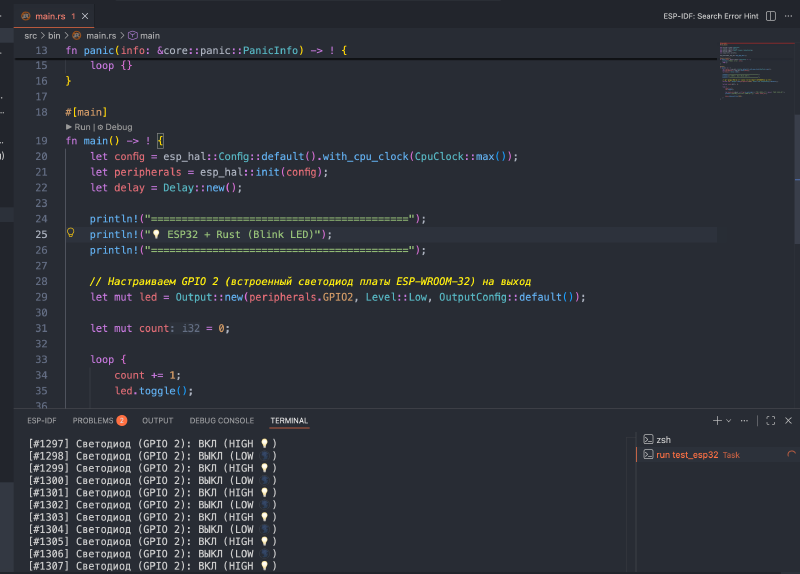Viewport: 800px width, 574px height.
Task: Maximize the terminal panel size
Action: point(770,420)
